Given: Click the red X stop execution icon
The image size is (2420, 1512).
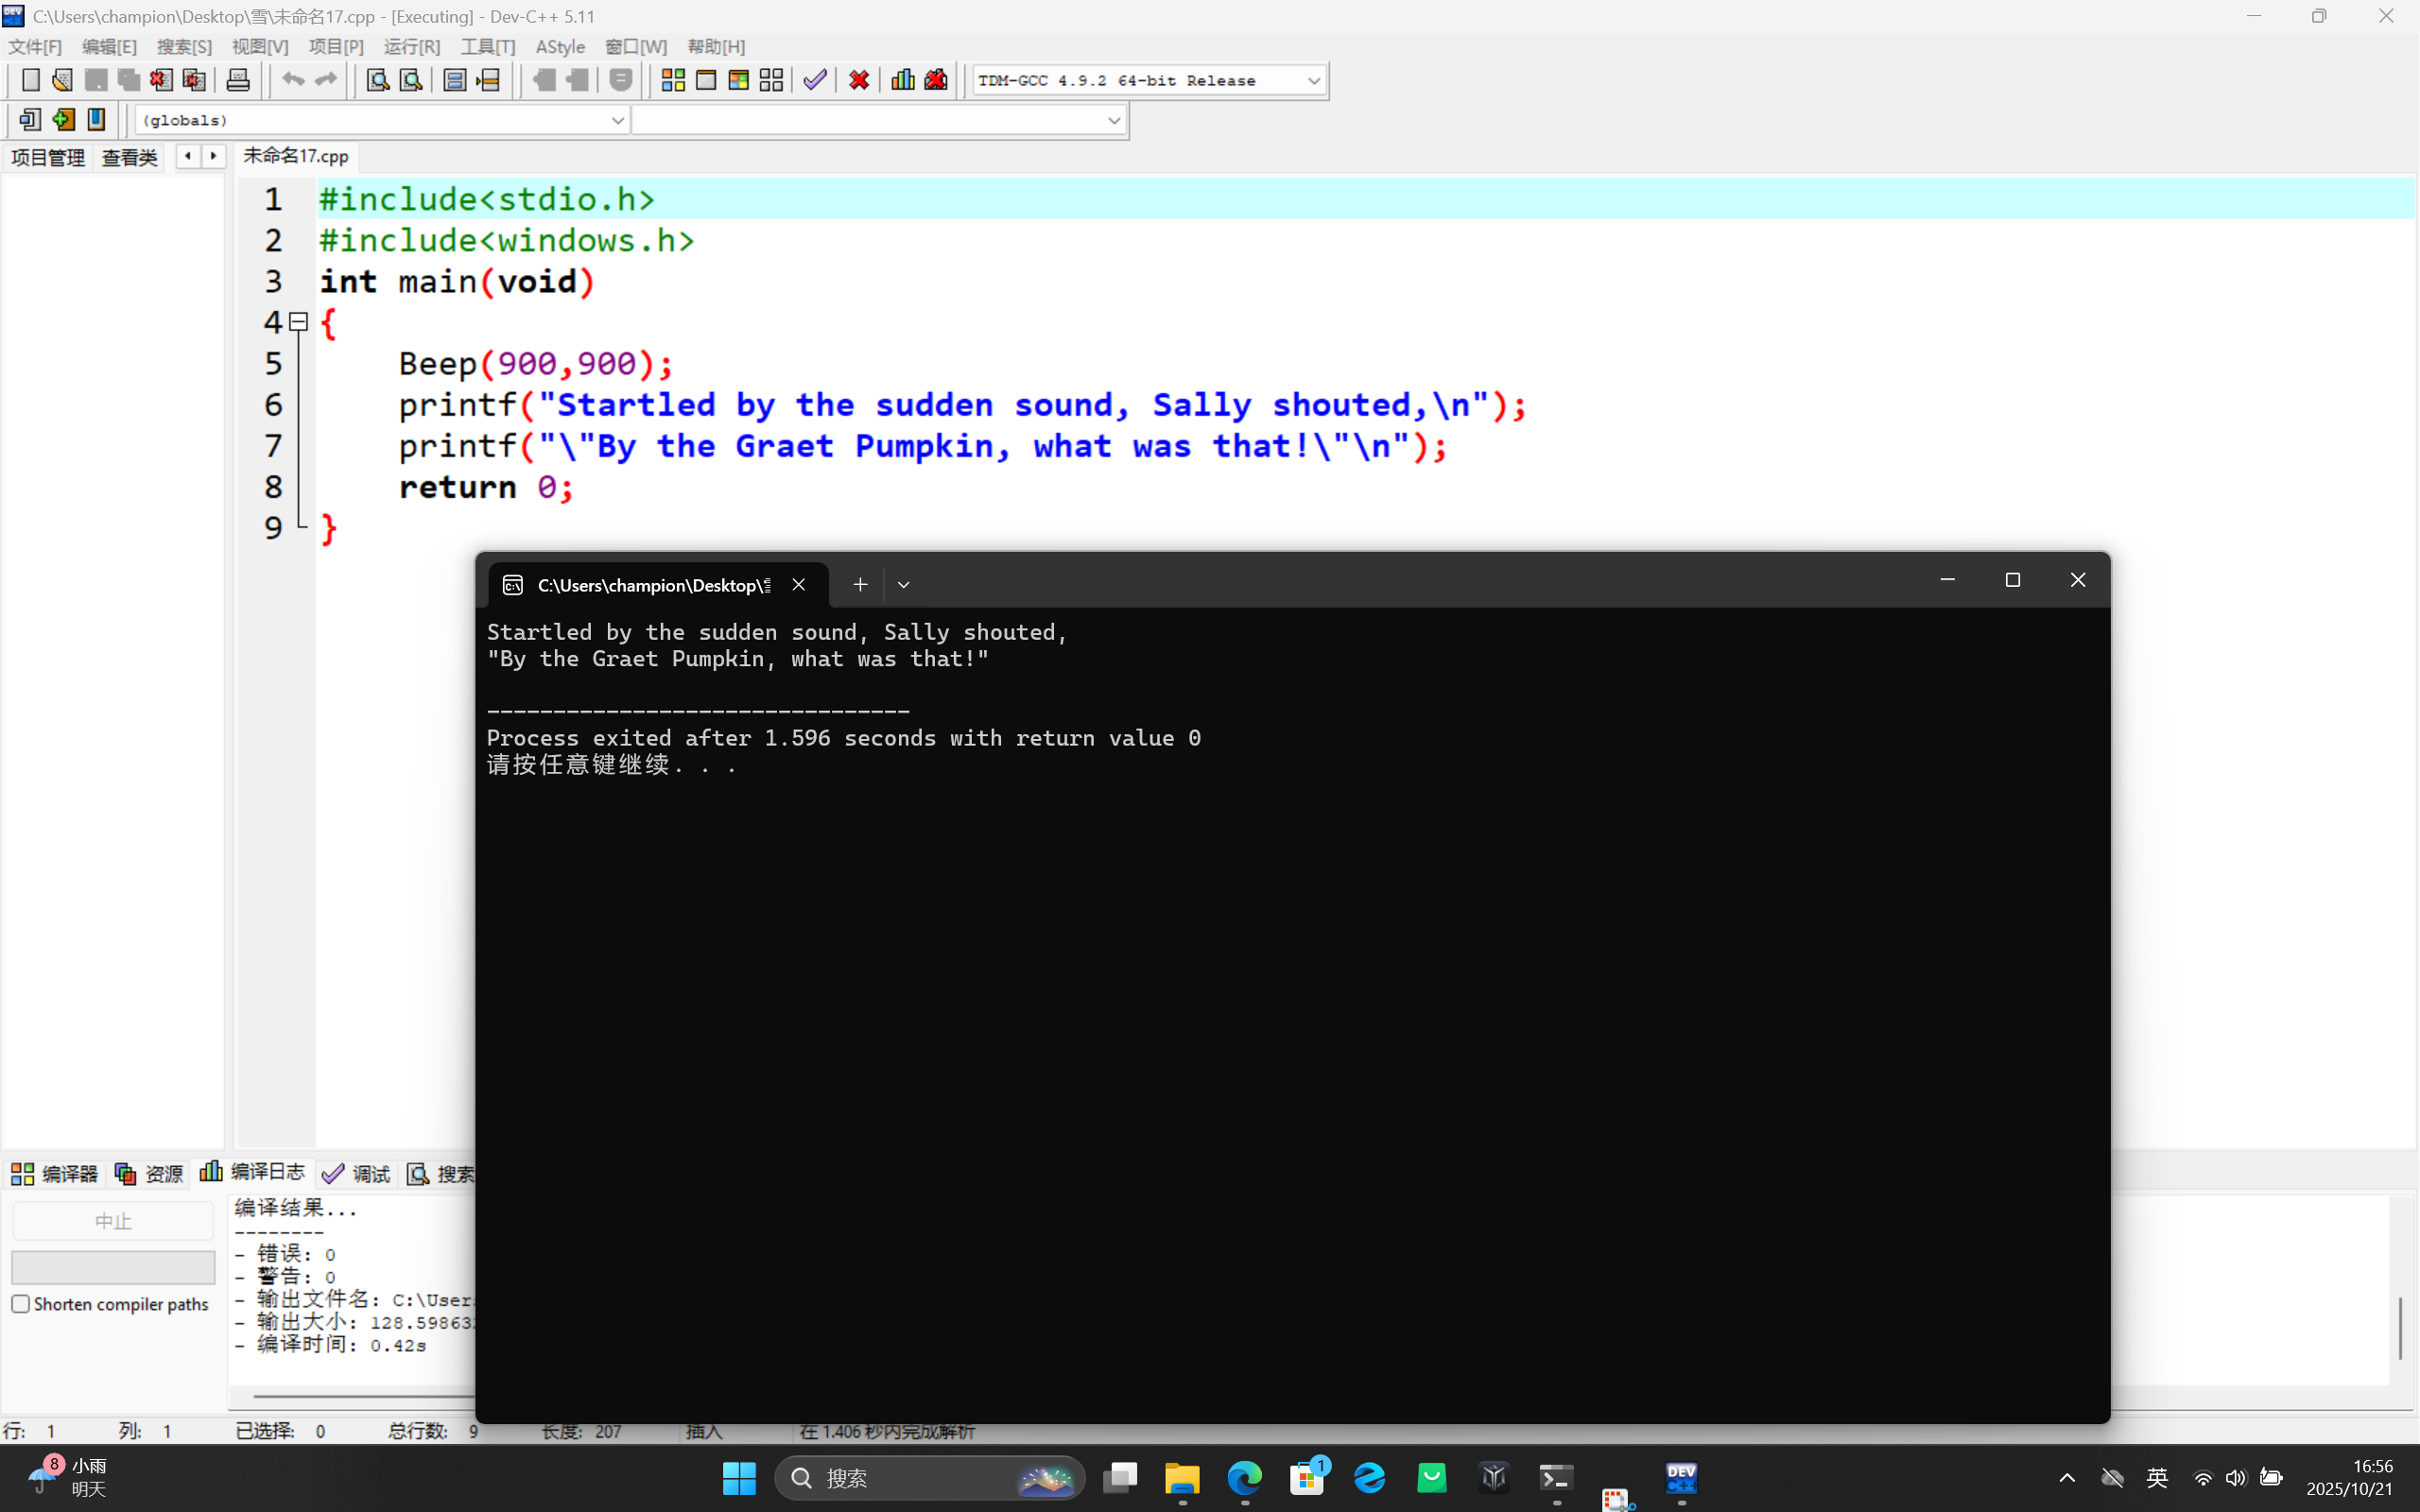Looking at the screenshot, I should click(858, 80).
